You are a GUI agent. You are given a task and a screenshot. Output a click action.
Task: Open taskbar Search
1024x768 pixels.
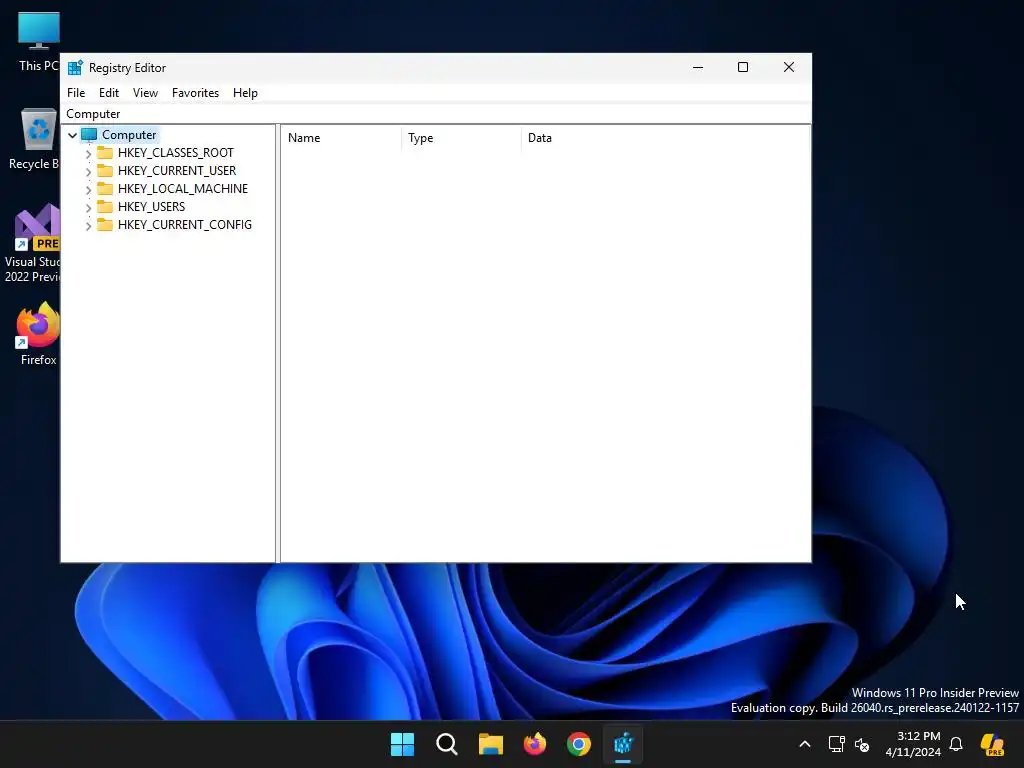447,744
